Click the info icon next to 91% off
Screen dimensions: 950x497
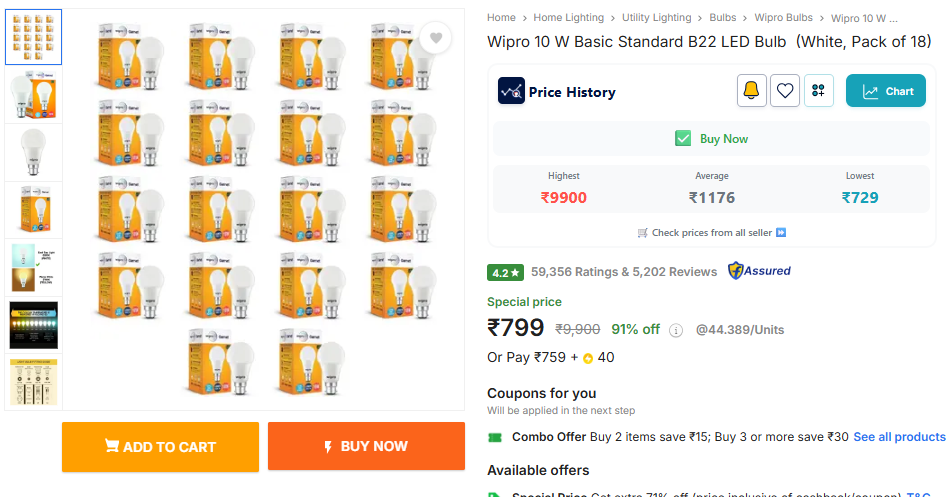coord(676,330)
